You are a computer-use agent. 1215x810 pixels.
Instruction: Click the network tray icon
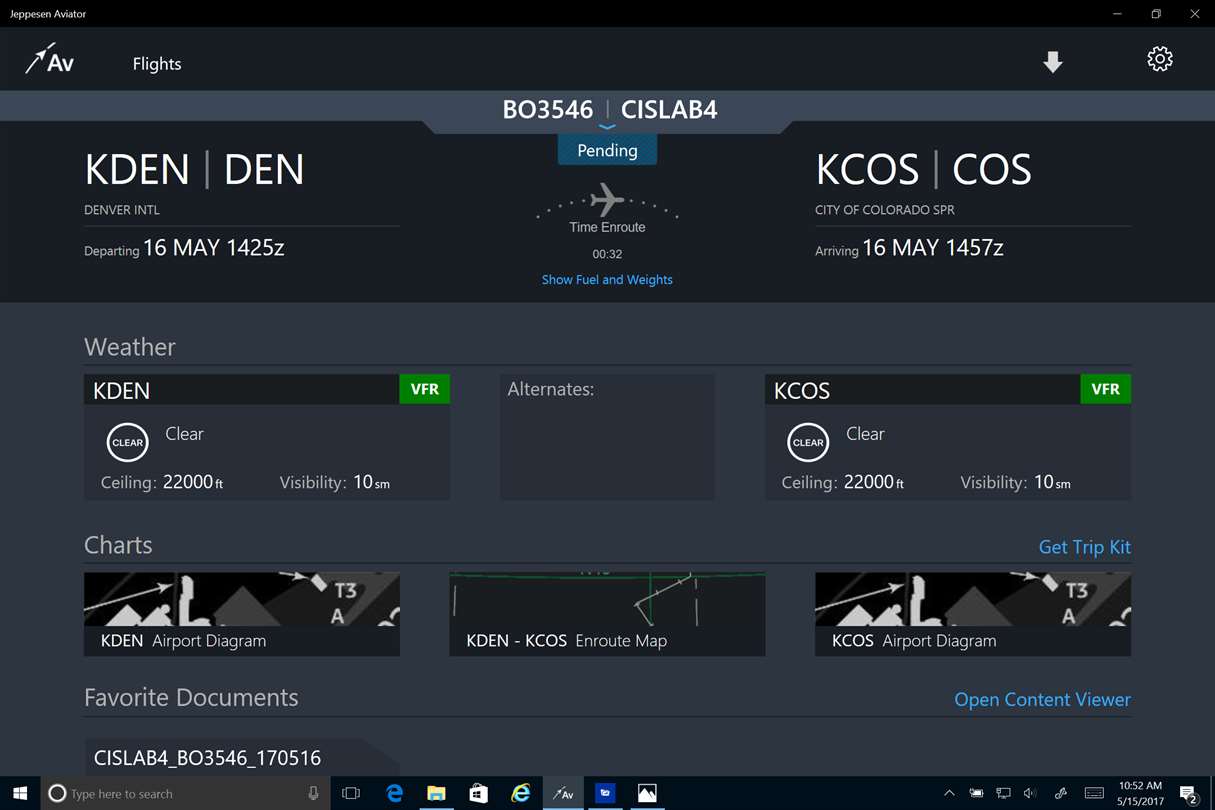[1003, 793]
